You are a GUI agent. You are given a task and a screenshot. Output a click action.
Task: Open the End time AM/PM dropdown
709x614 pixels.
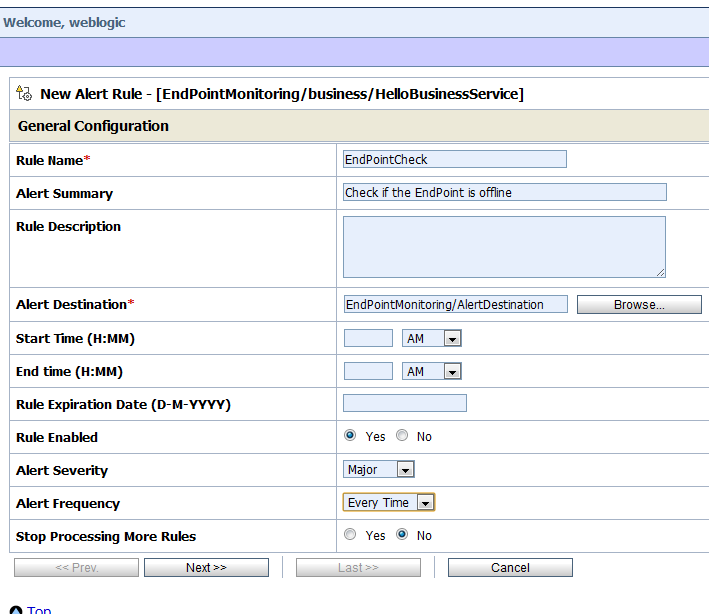(432, 371)
